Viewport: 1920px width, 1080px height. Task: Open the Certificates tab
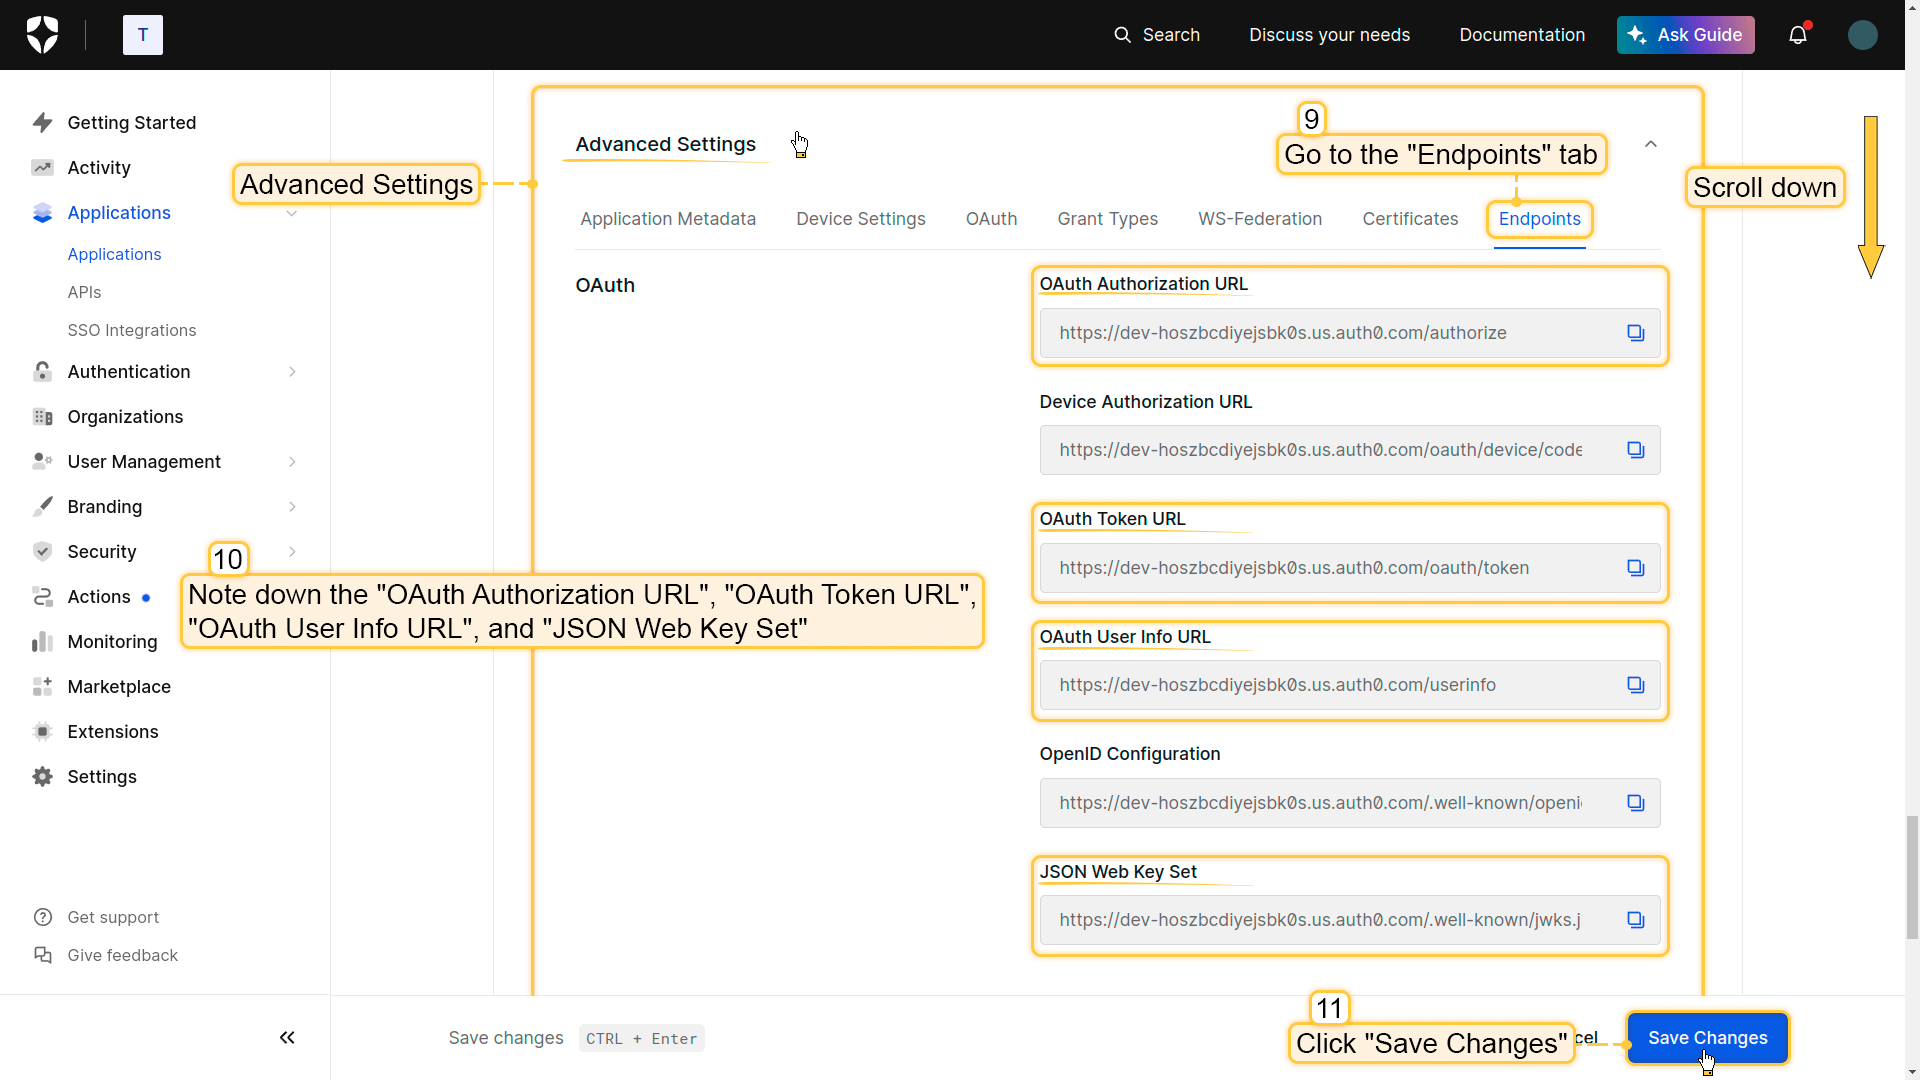point(1409,219)
